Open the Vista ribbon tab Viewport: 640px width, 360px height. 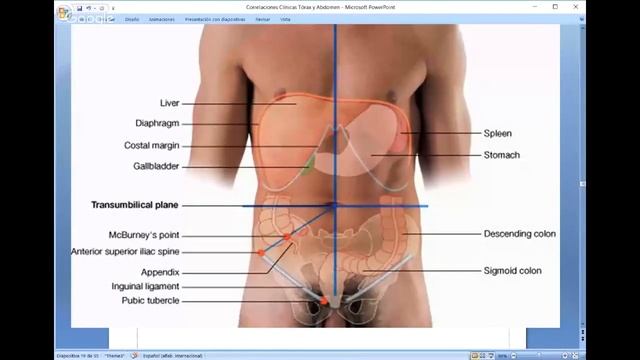(x=285, y=19)
